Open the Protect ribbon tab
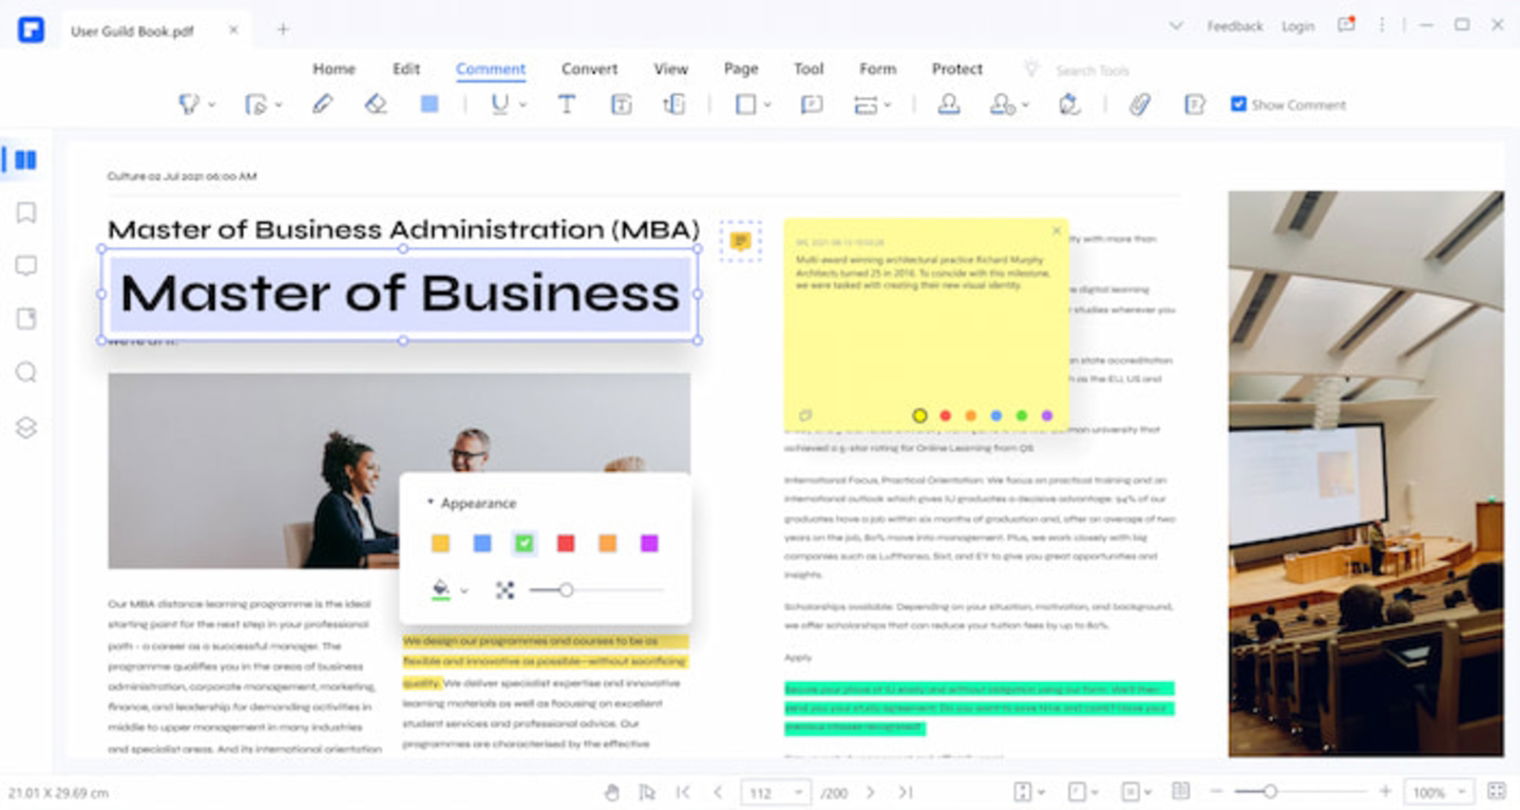The width and height of the screenshot is (1520, 810). [x=956, y=68]
